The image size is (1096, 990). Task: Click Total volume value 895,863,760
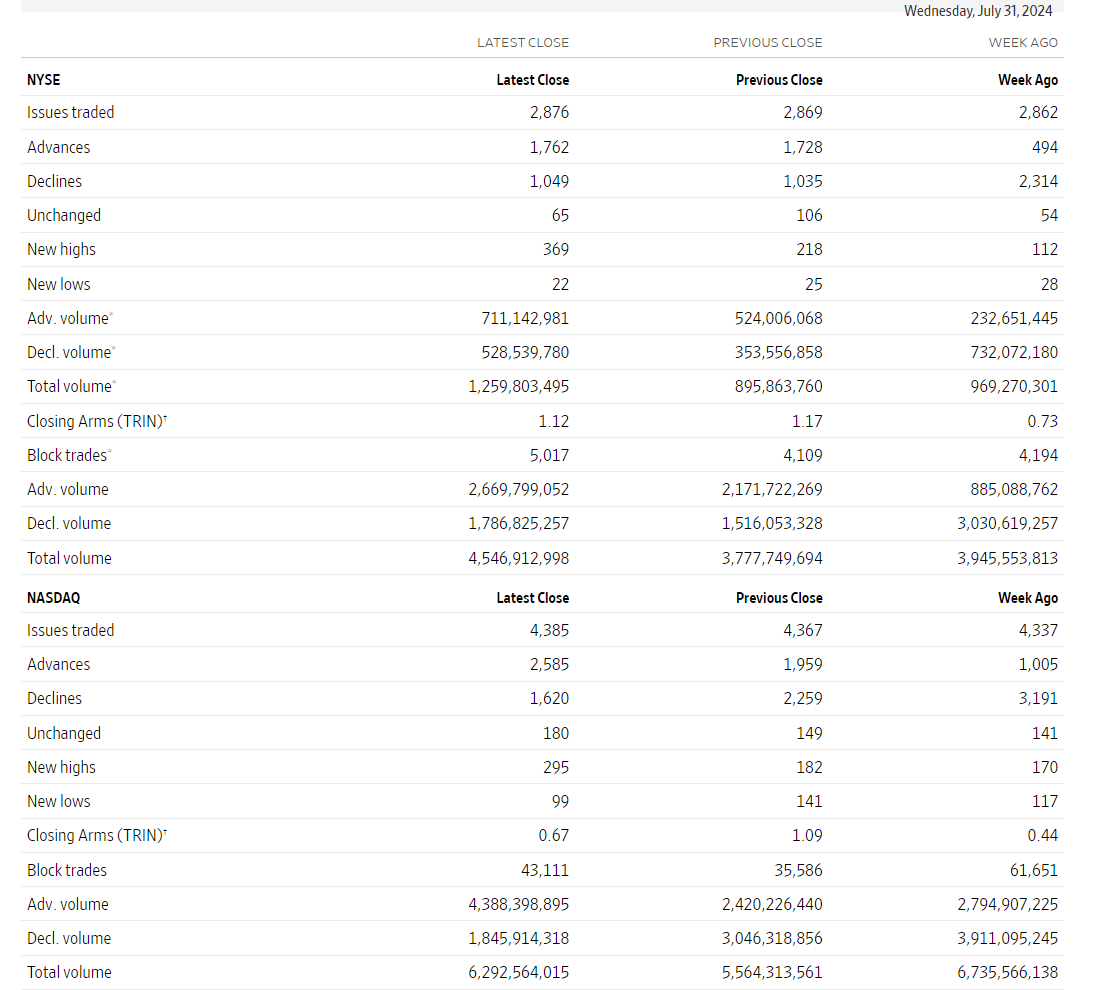point(778,387)
